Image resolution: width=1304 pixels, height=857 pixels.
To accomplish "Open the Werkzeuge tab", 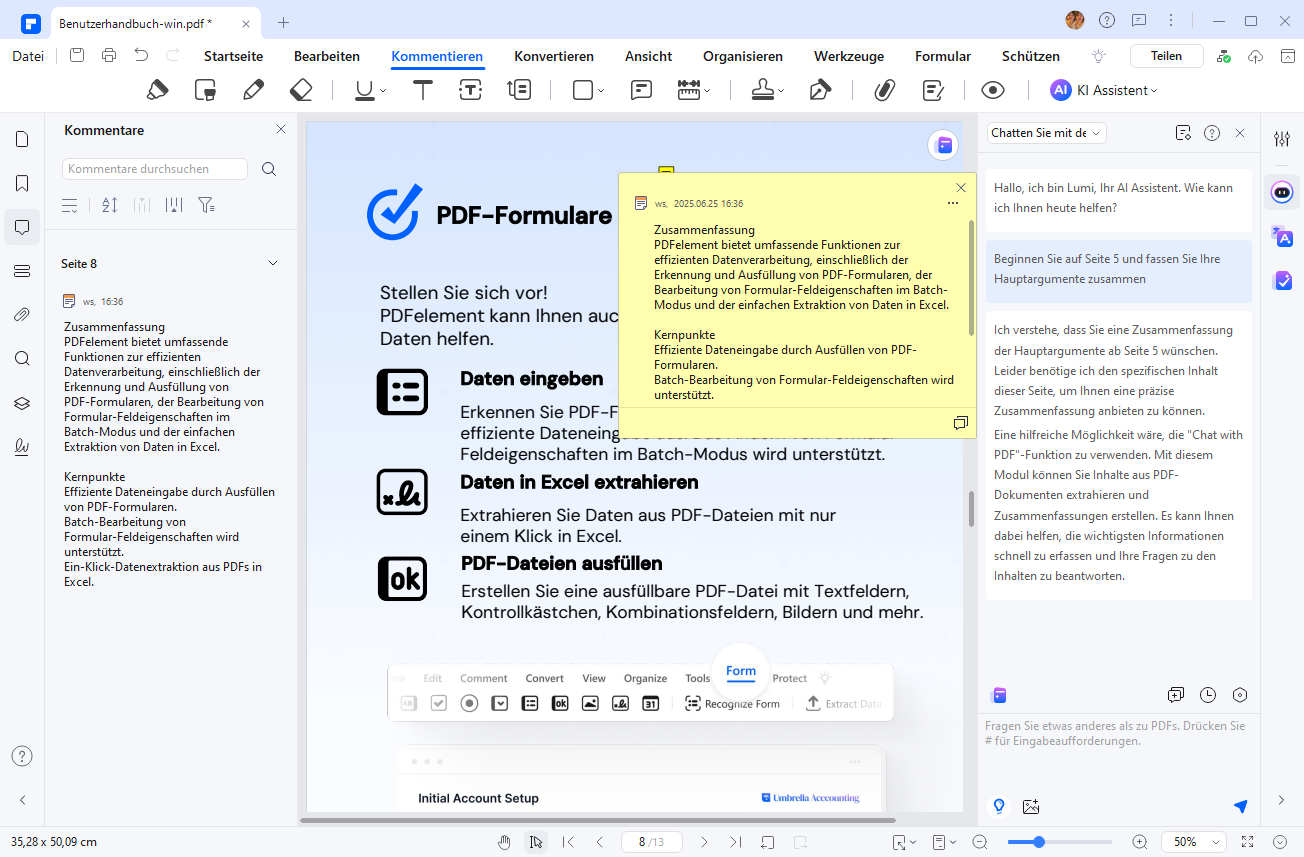I will click(x=849, y=57).
